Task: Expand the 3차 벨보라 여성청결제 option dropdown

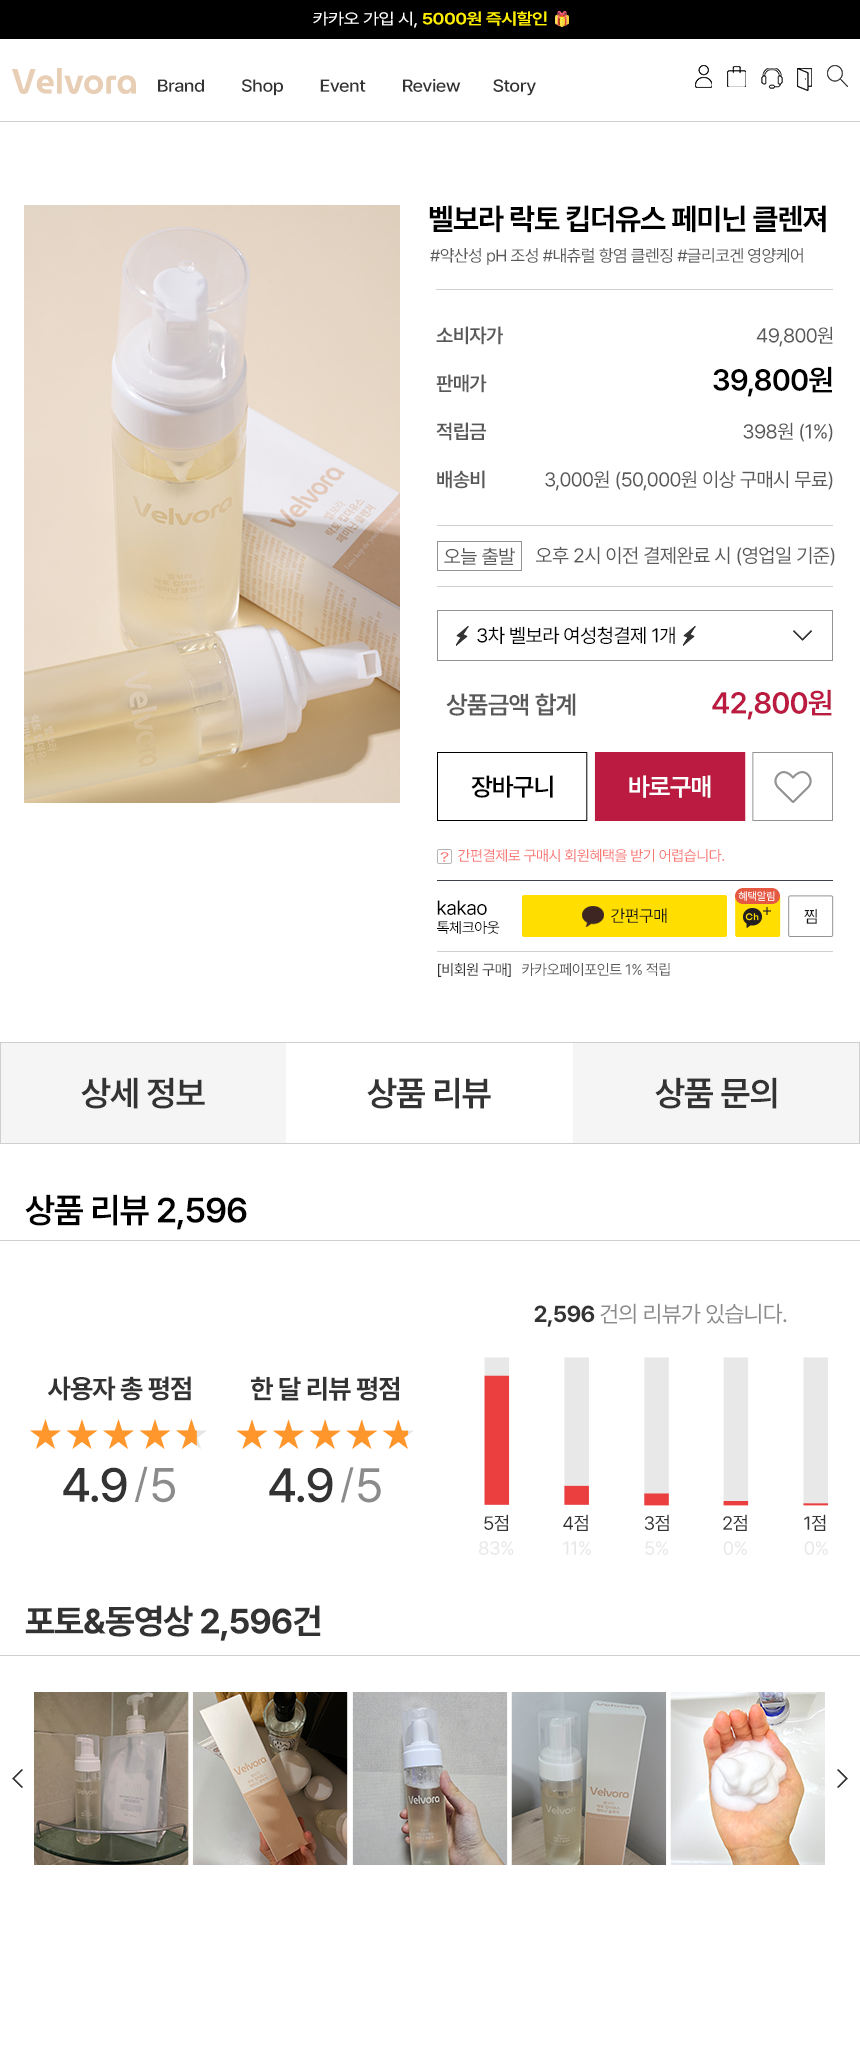Action: (x=635, y=636)
